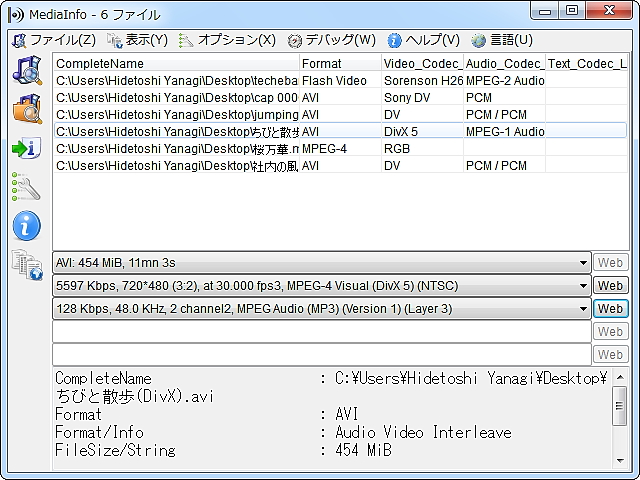Click the Audio_Codec column header
The image size is (640, 480).
[504, 64]
